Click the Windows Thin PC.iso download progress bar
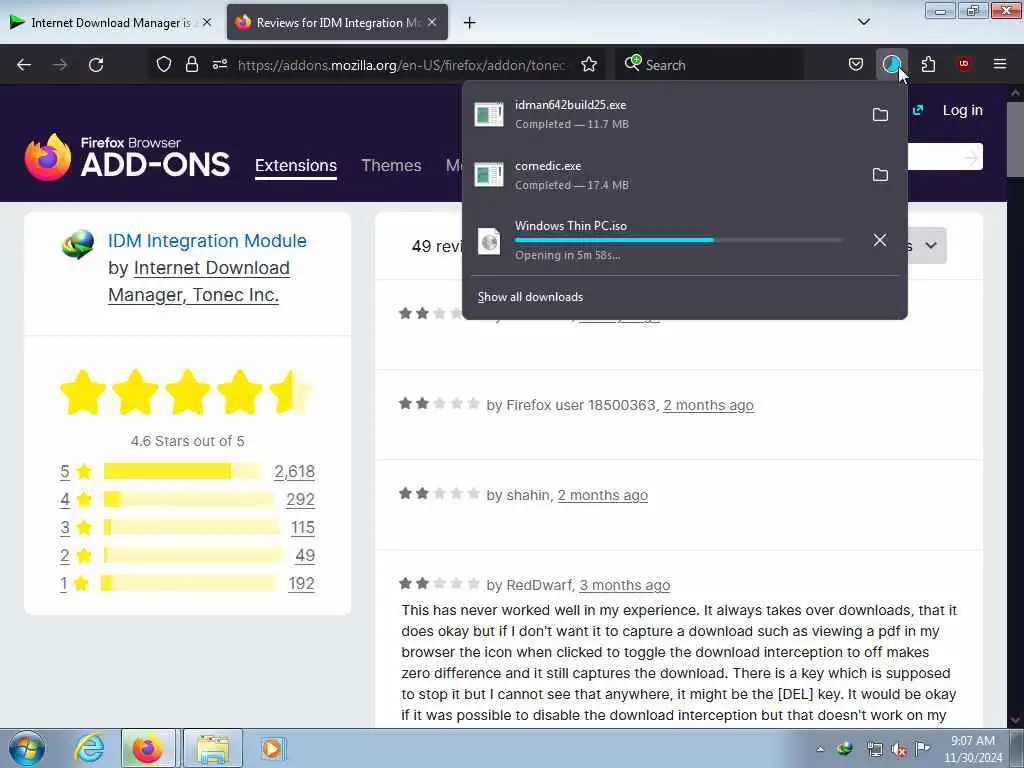 678,240
